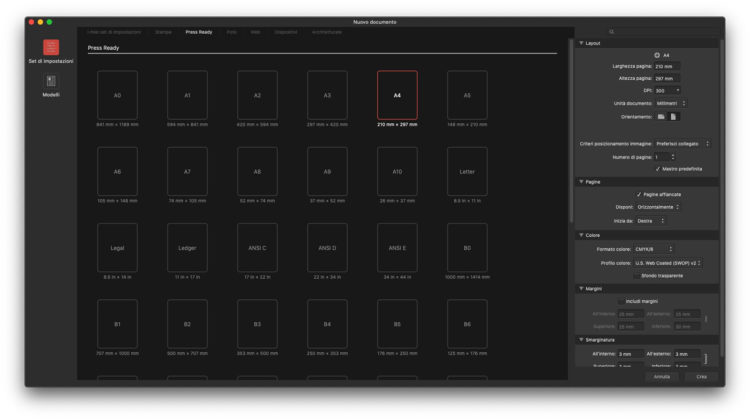
Task: Collapse the Colore section
Action: [581, 235]
